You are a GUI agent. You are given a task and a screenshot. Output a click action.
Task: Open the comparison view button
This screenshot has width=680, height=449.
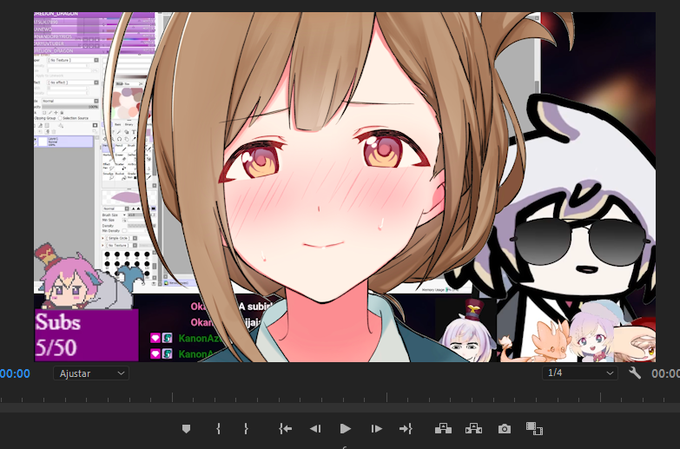(x=534, y=429)
